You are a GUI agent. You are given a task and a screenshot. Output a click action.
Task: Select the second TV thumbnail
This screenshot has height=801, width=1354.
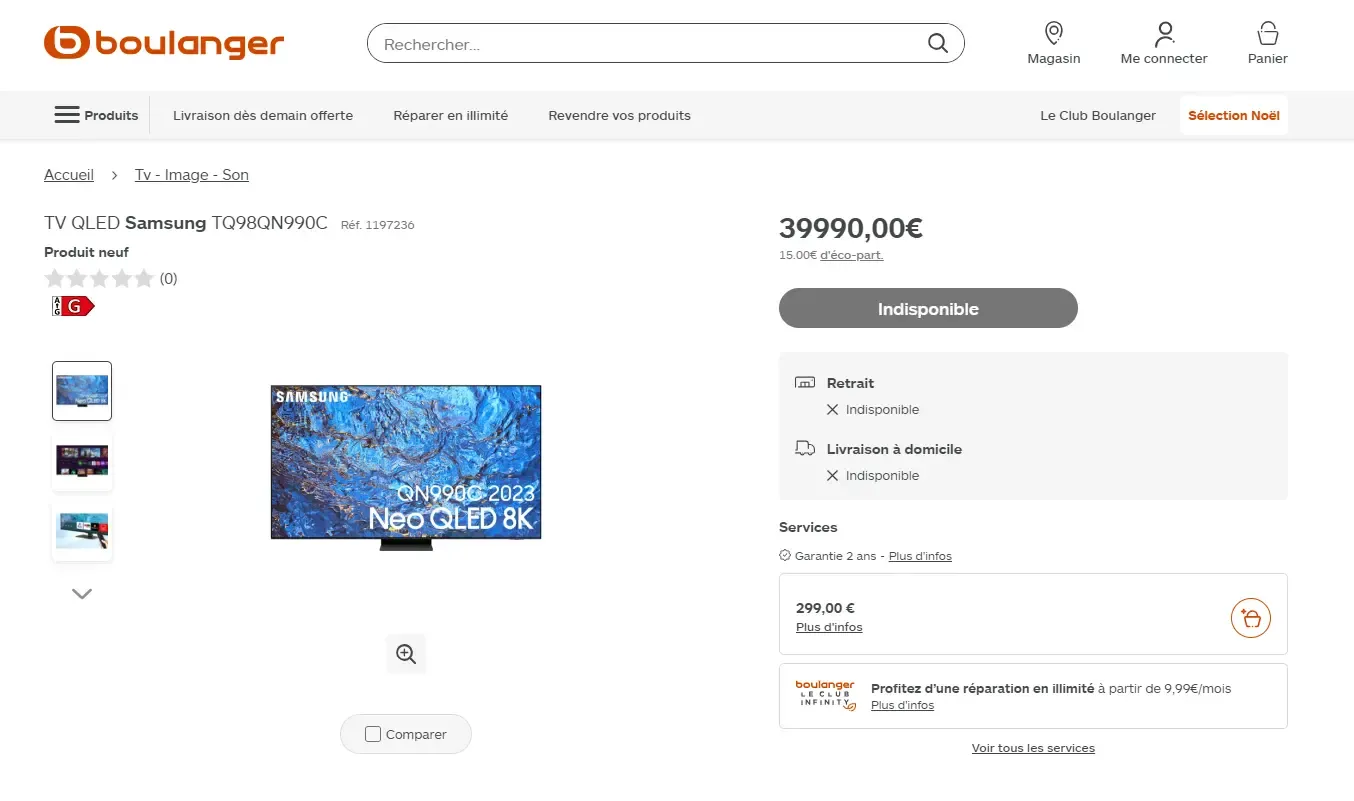tap(82, 461)
